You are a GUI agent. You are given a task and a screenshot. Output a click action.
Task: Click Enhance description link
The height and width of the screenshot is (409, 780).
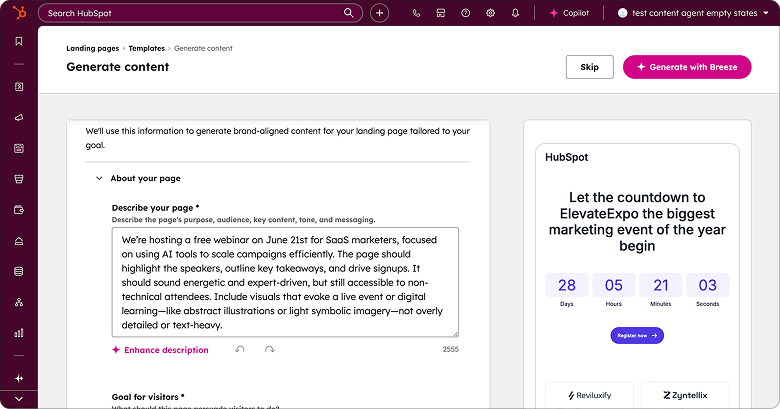[x=160, y=350]
